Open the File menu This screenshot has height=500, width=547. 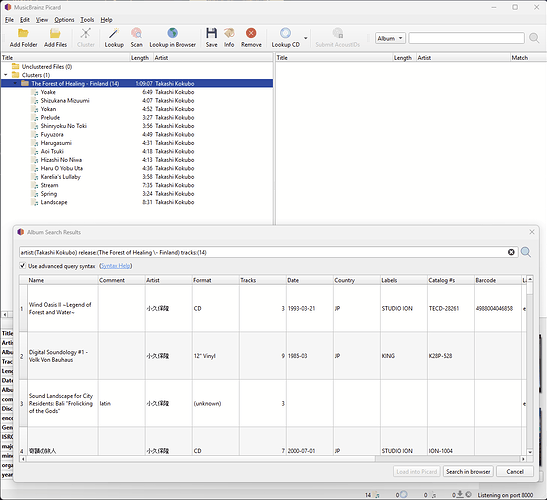[x=9, y=20]
